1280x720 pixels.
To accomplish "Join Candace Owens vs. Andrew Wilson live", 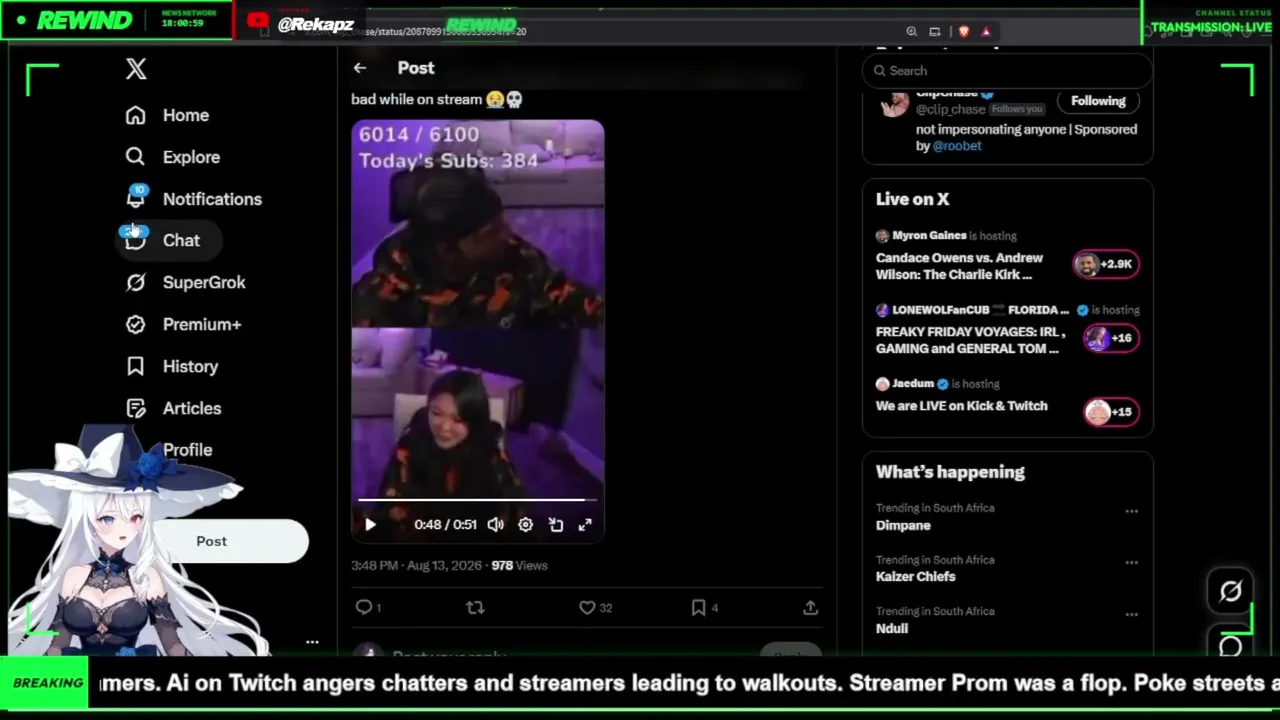I will point(960,266).
